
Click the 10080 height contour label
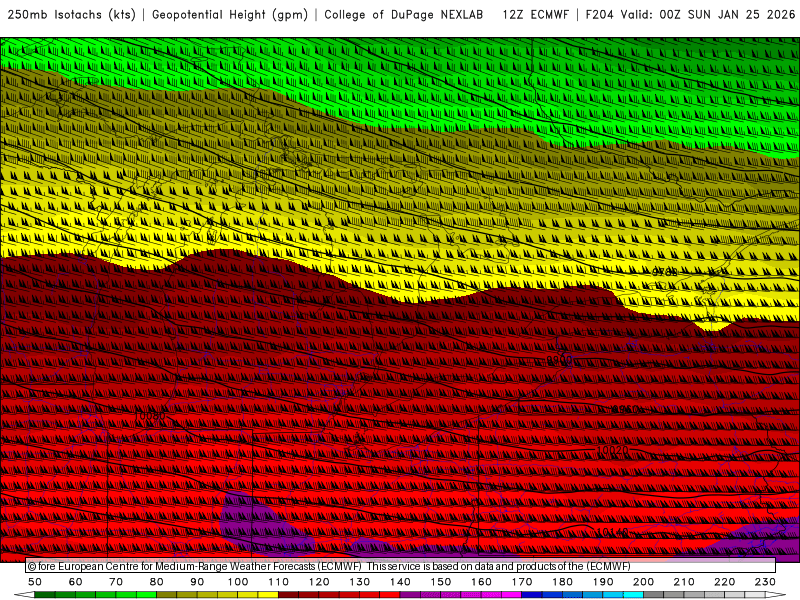pyautogui.click(x=149, y=416)
